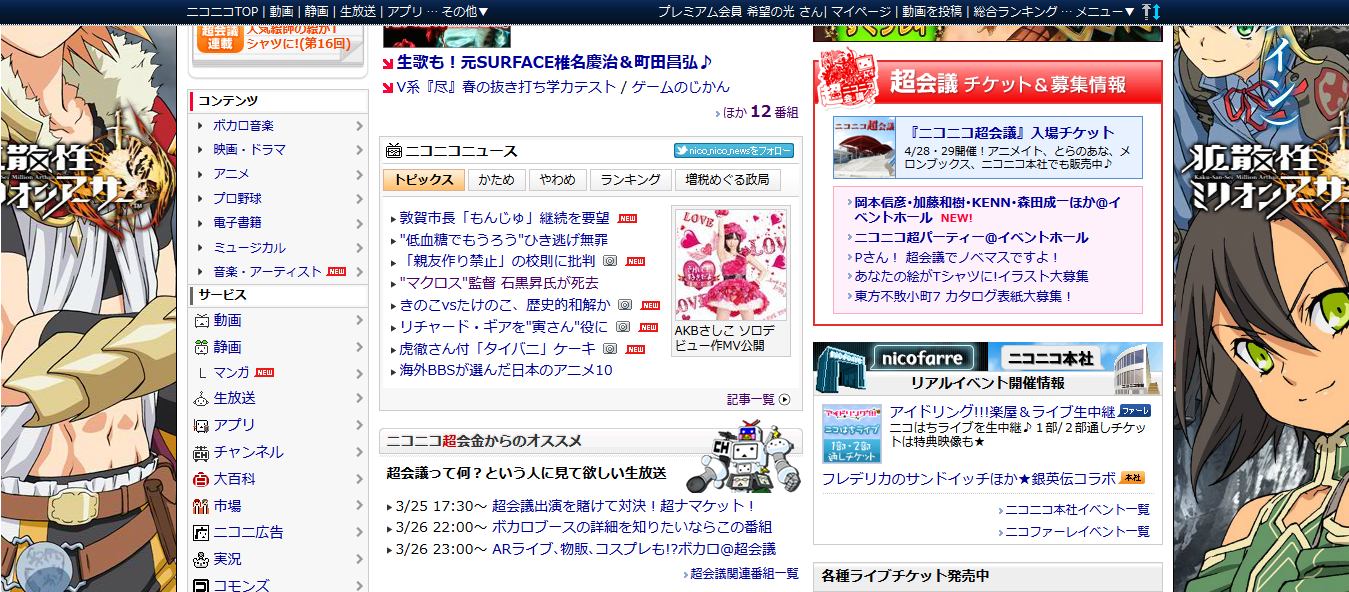1349x592 pixels.
Task: Switch to the トピックス news tab
Action: 424,180
